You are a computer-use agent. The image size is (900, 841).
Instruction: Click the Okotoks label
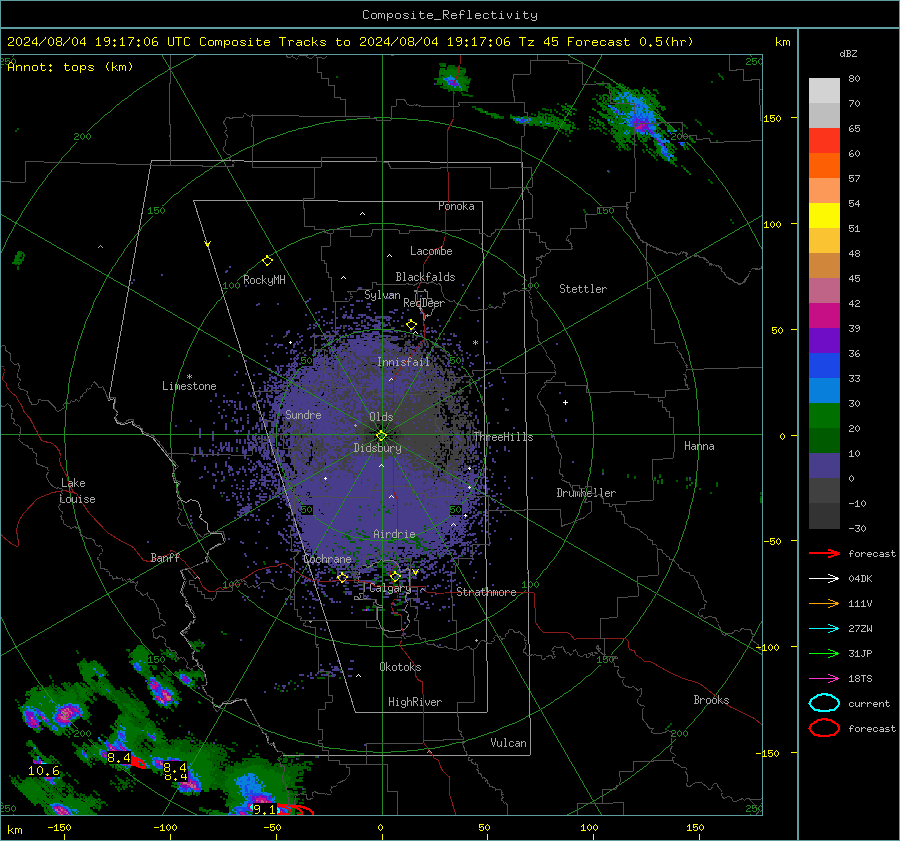coord(400,667)
